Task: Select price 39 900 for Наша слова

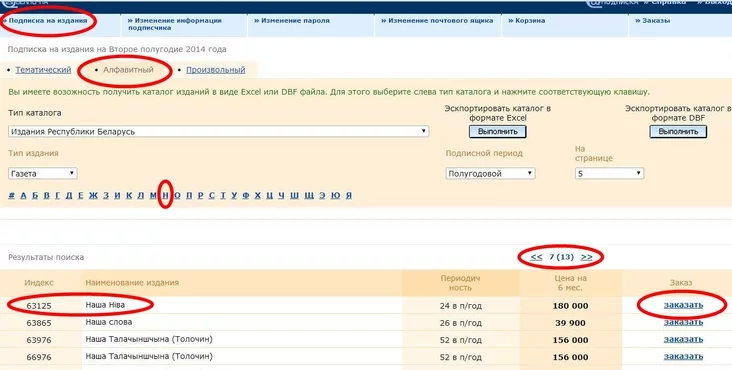Action: [571, 323]
